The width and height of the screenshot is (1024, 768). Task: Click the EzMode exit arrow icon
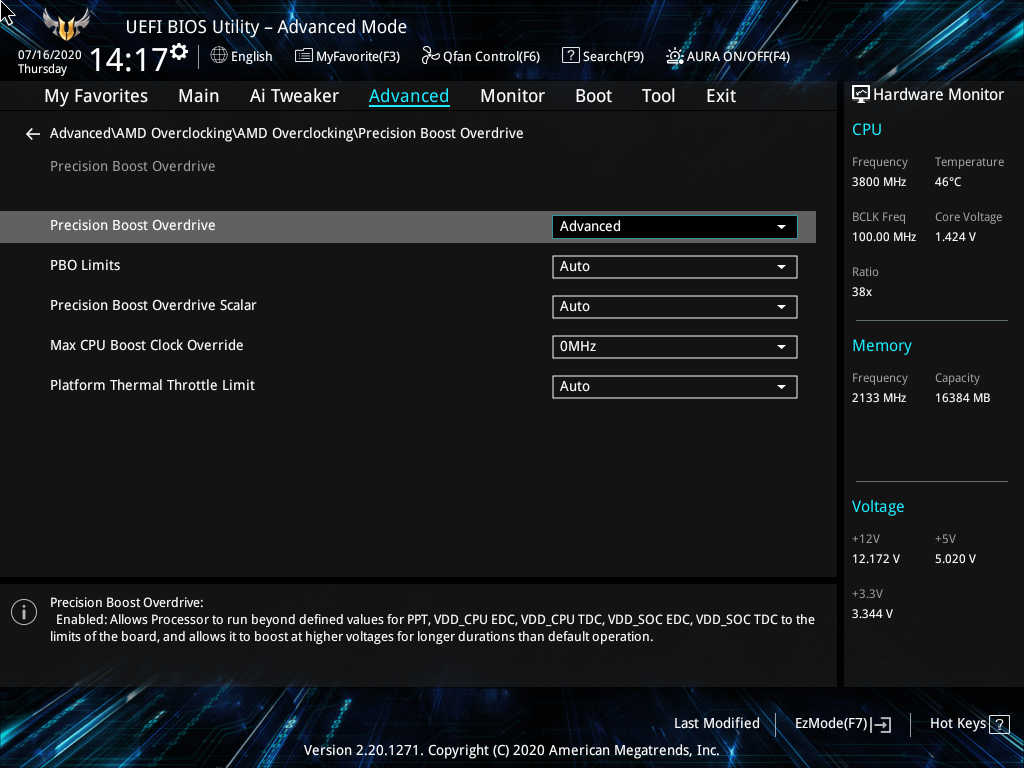pos(881,724)
